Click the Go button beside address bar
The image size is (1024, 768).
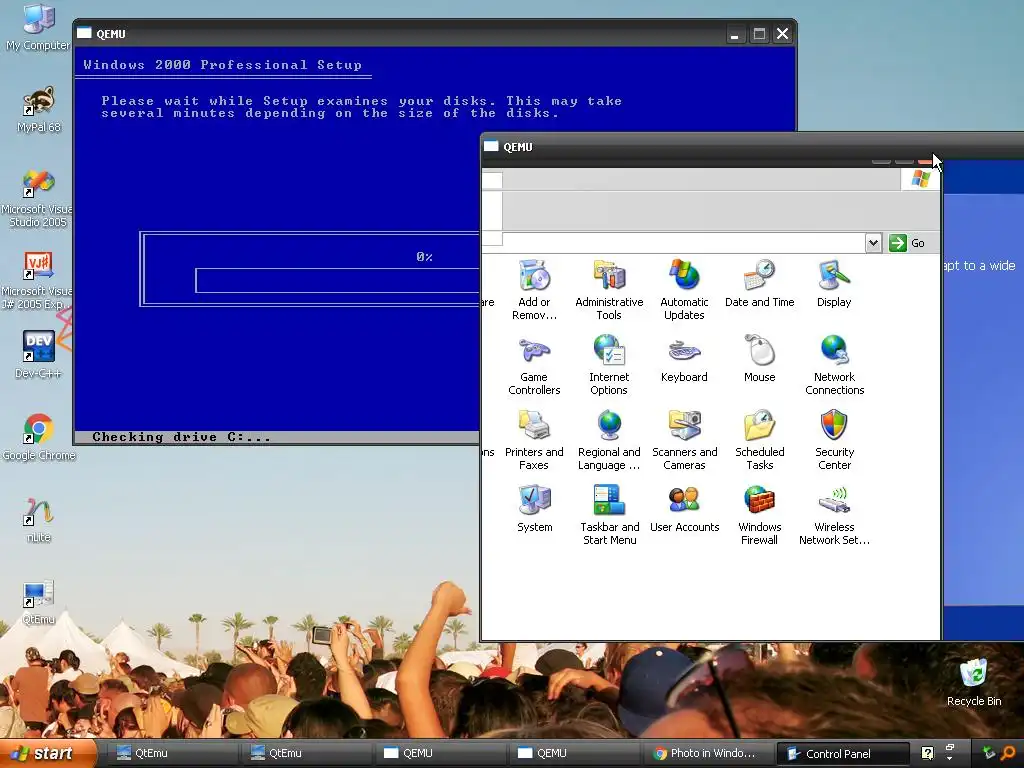pos(908,243)
